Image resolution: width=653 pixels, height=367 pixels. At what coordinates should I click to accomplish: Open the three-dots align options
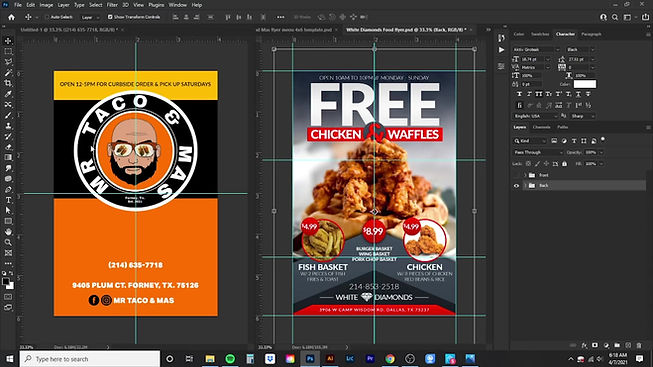coord(281,17)
